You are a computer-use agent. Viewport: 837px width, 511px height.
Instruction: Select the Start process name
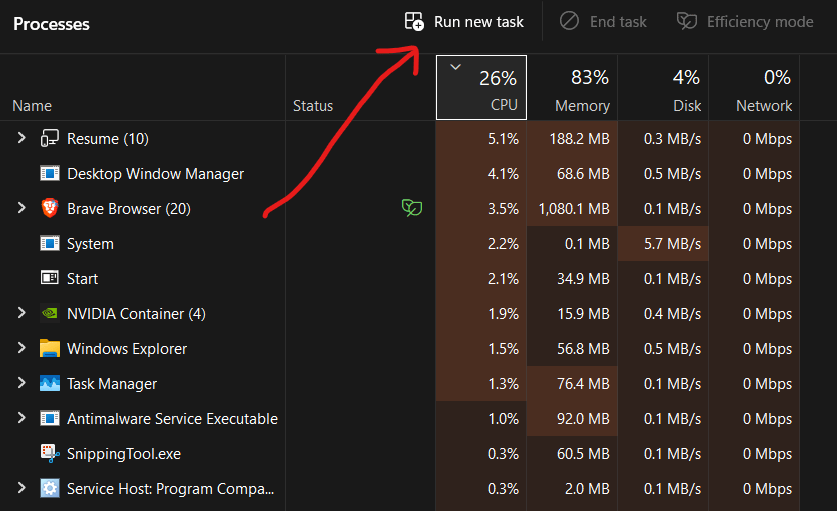coord(82,279)
